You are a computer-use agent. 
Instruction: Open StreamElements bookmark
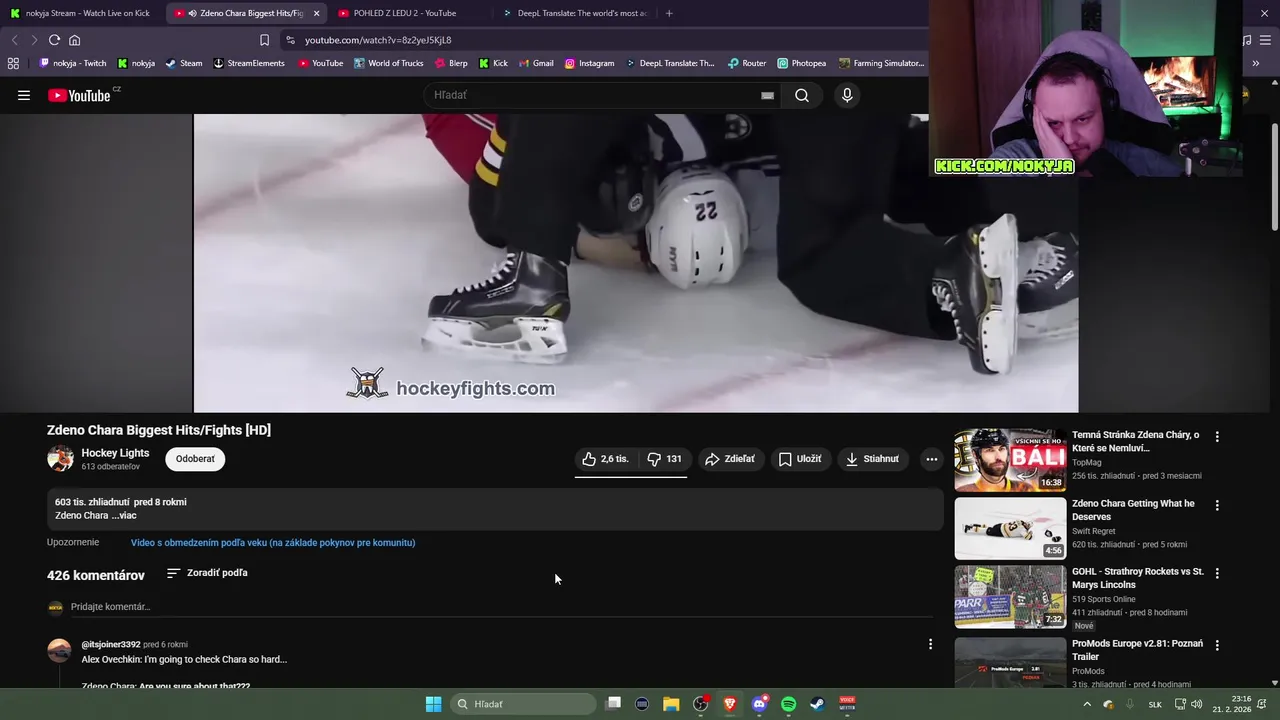coord(249,63)
